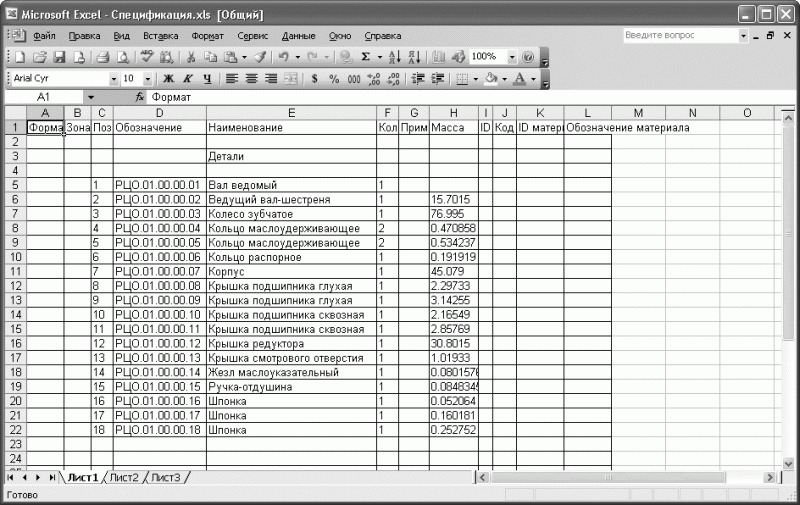Open the AutoSum dropdown arrow
The width and height of the screenshot is (800, 505).
pyautogui.click(x=380, y=57)
